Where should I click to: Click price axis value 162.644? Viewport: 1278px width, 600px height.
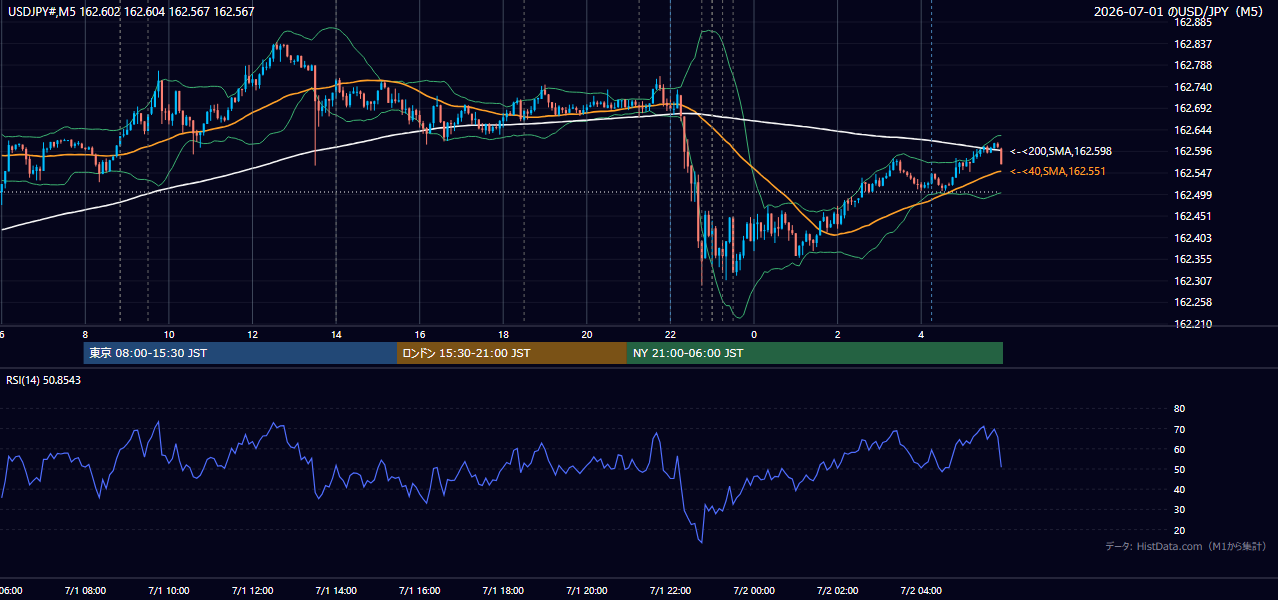(1192, 130)
